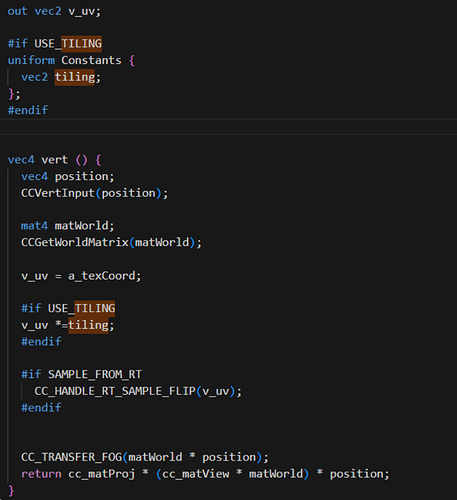Click the closing brace of the vert function
This screenshot has height=500, width=457.
(x=11, y=490)
